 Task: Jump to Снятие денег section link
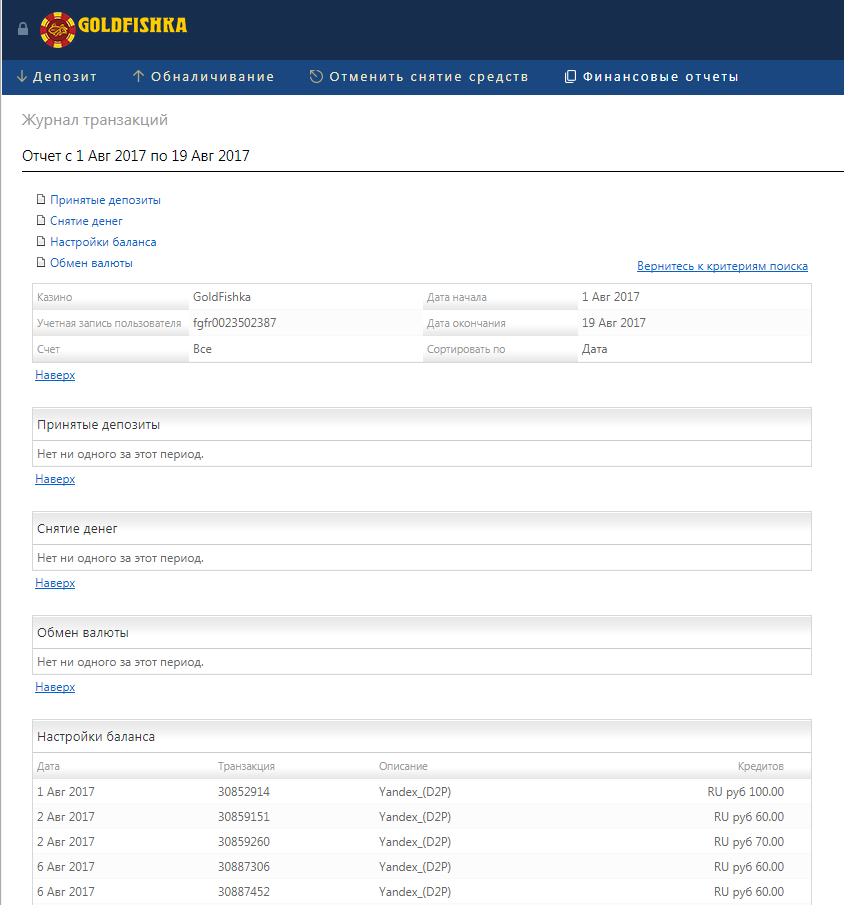86,221
